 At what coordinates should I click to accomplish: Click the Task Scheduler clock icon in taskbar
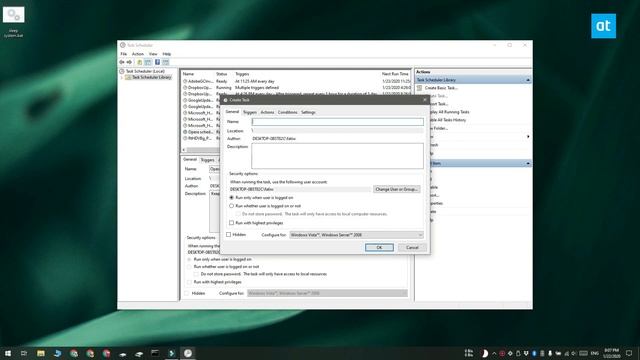[x=188, y=353]
